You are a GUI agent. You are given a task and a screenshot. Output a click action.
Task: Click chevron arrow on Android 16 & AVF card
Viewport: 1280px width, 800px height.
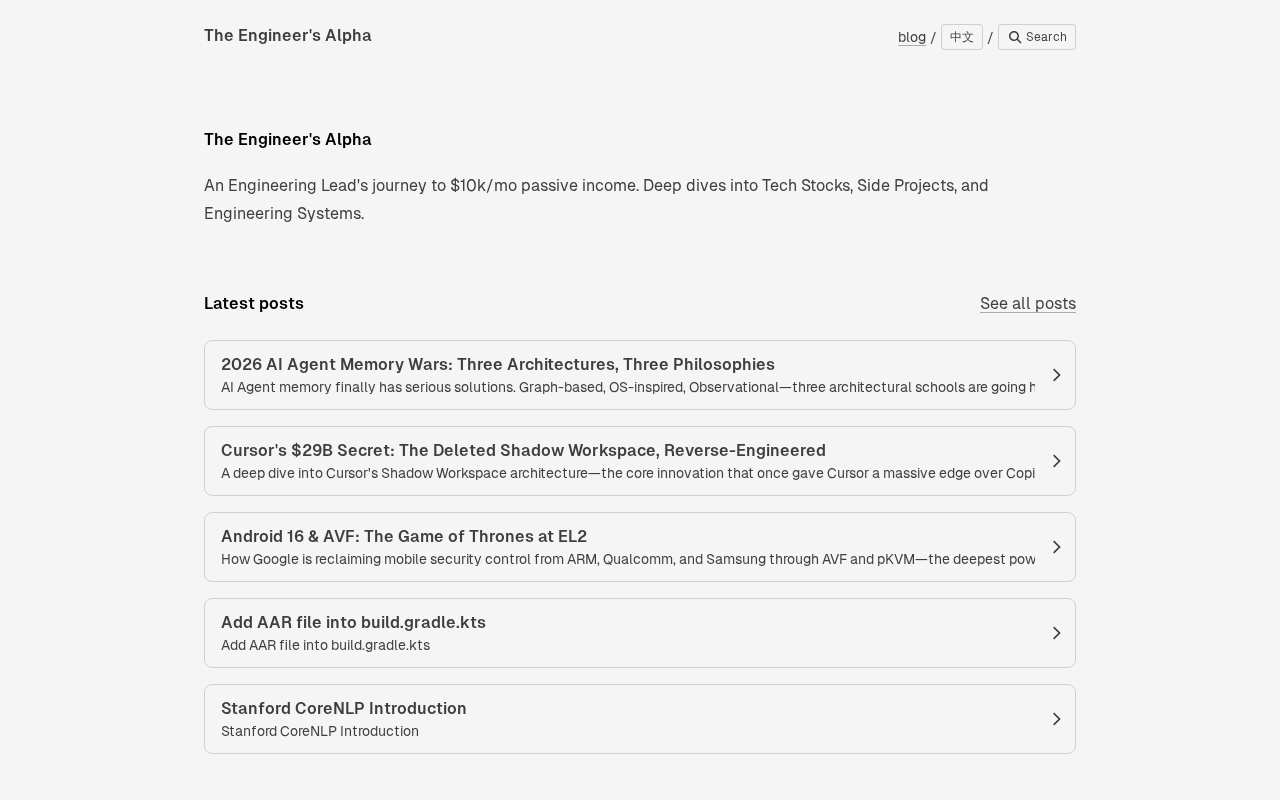click(1056, 547)
